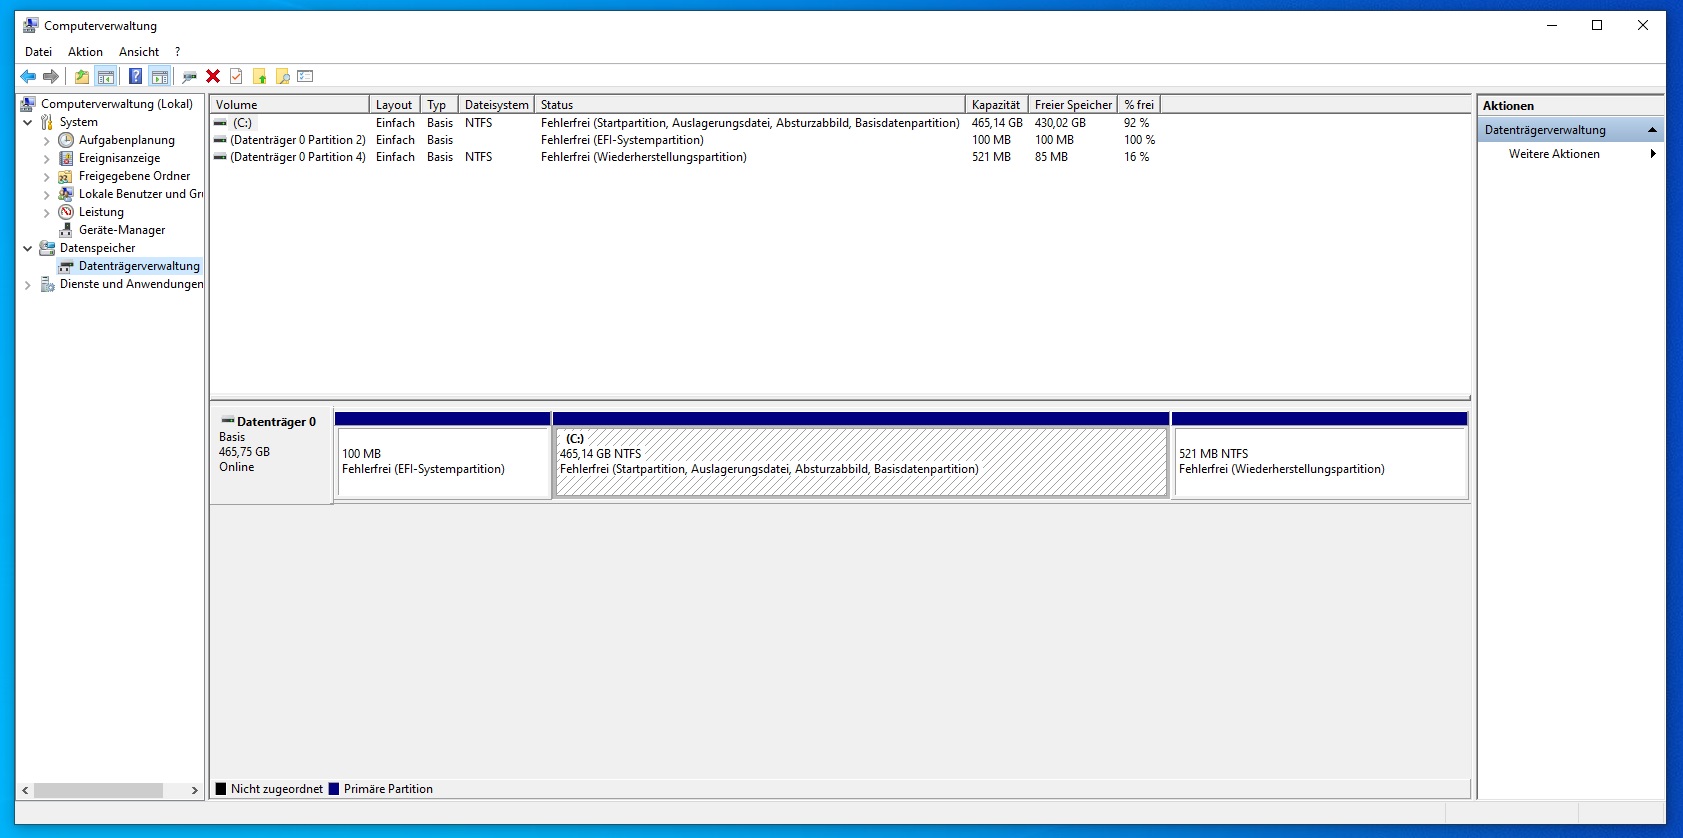
Task: Click the 430,02 GB free space cell
Action: pyautogui.click(x=1060, y=123)
